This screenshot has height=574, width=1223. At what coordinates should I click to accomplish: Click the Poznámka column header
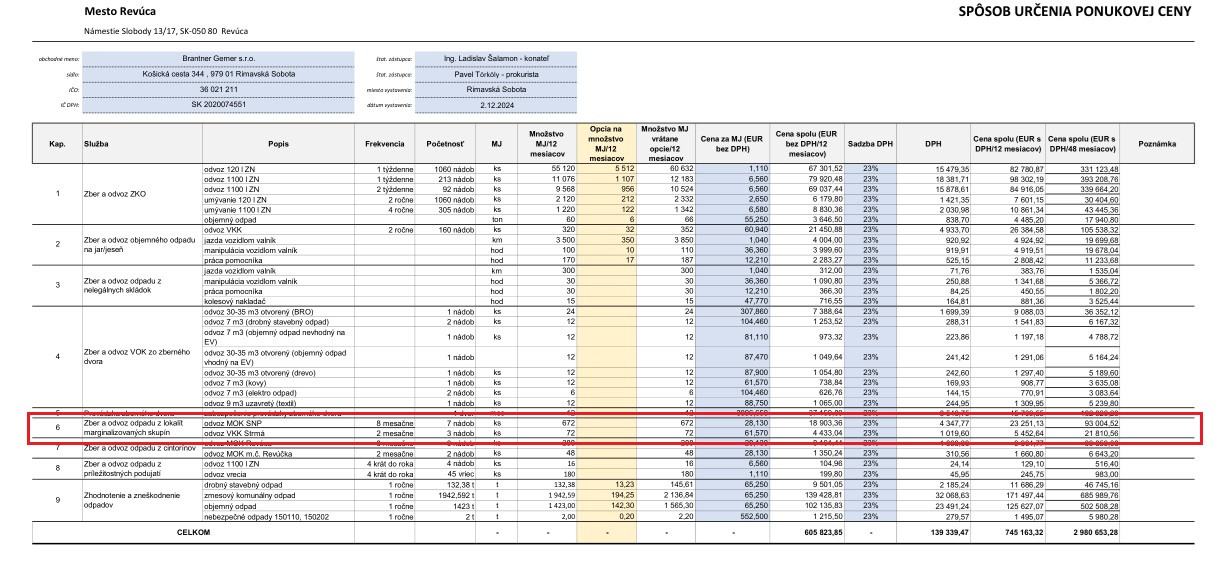[x=1161, y=144]
